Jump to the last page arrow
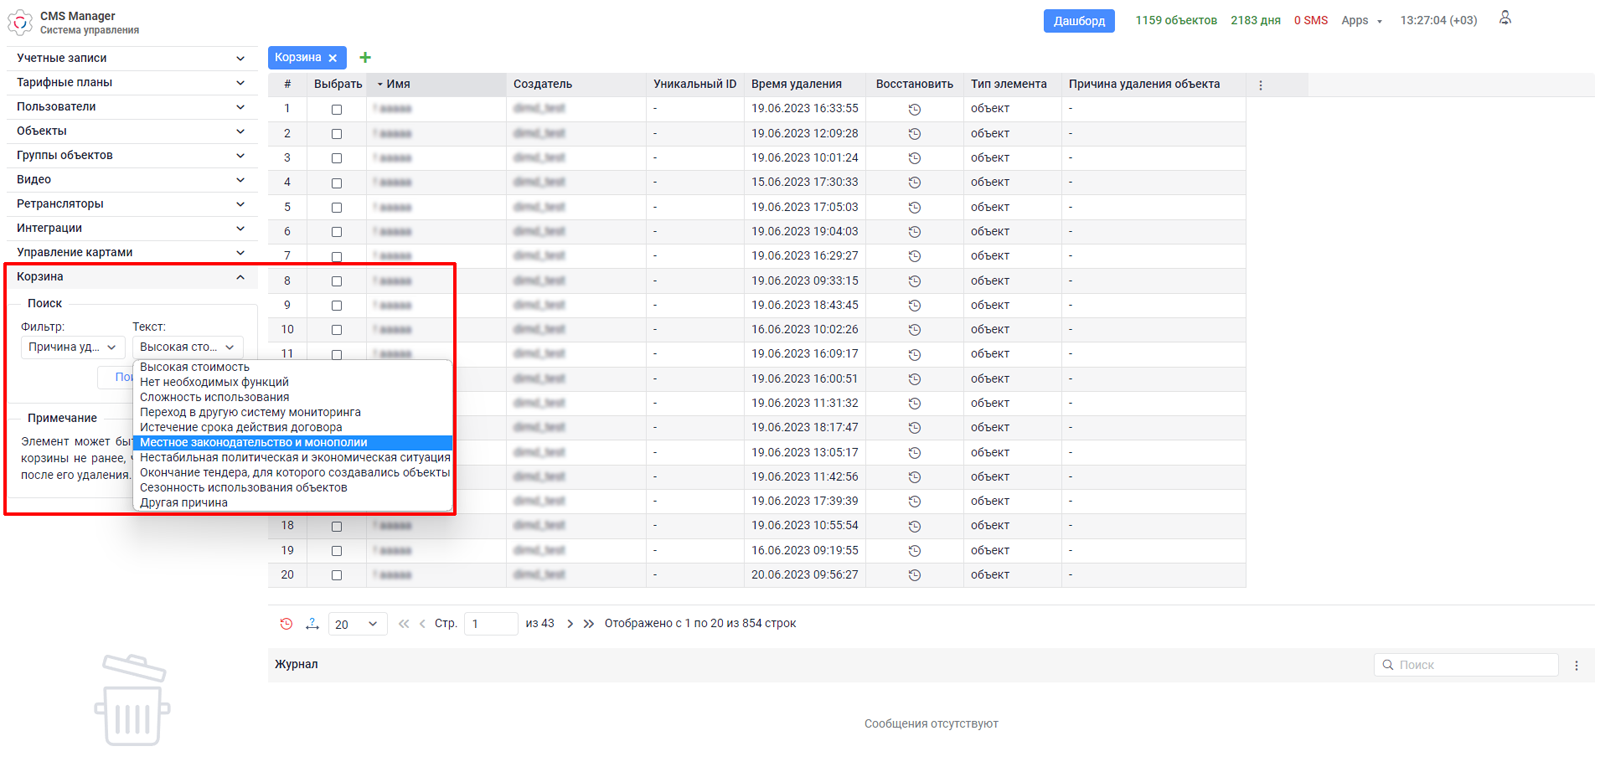 [589, 624]
